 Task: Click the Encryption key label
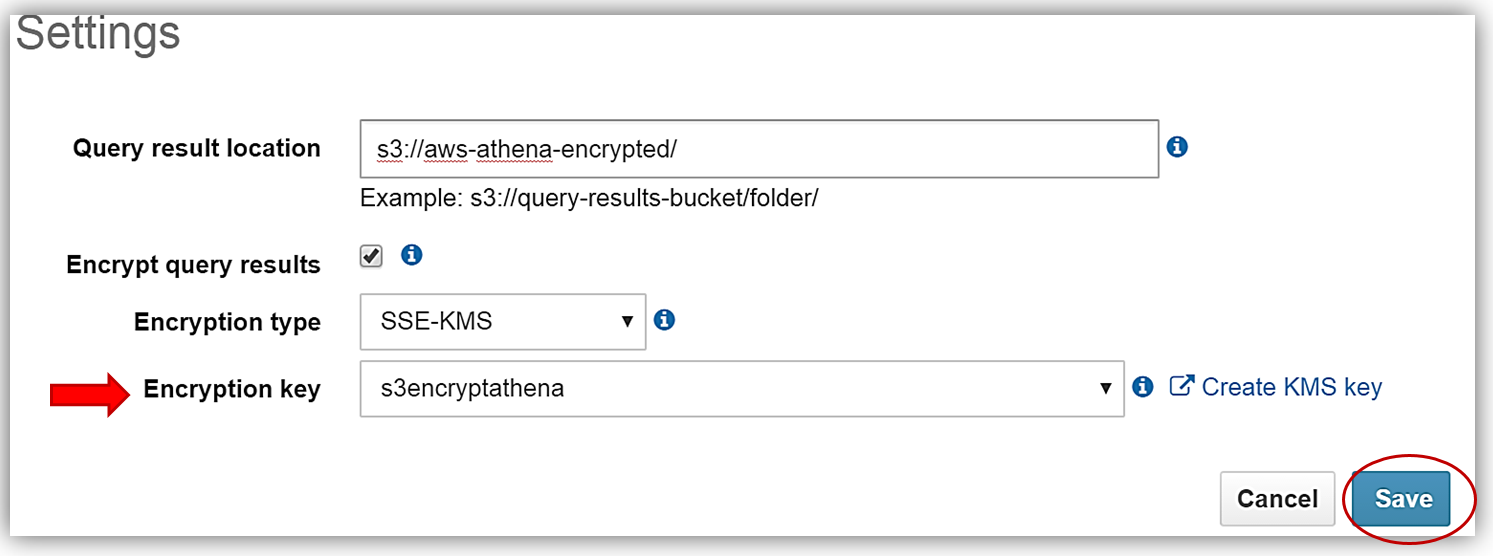[232, 389]
